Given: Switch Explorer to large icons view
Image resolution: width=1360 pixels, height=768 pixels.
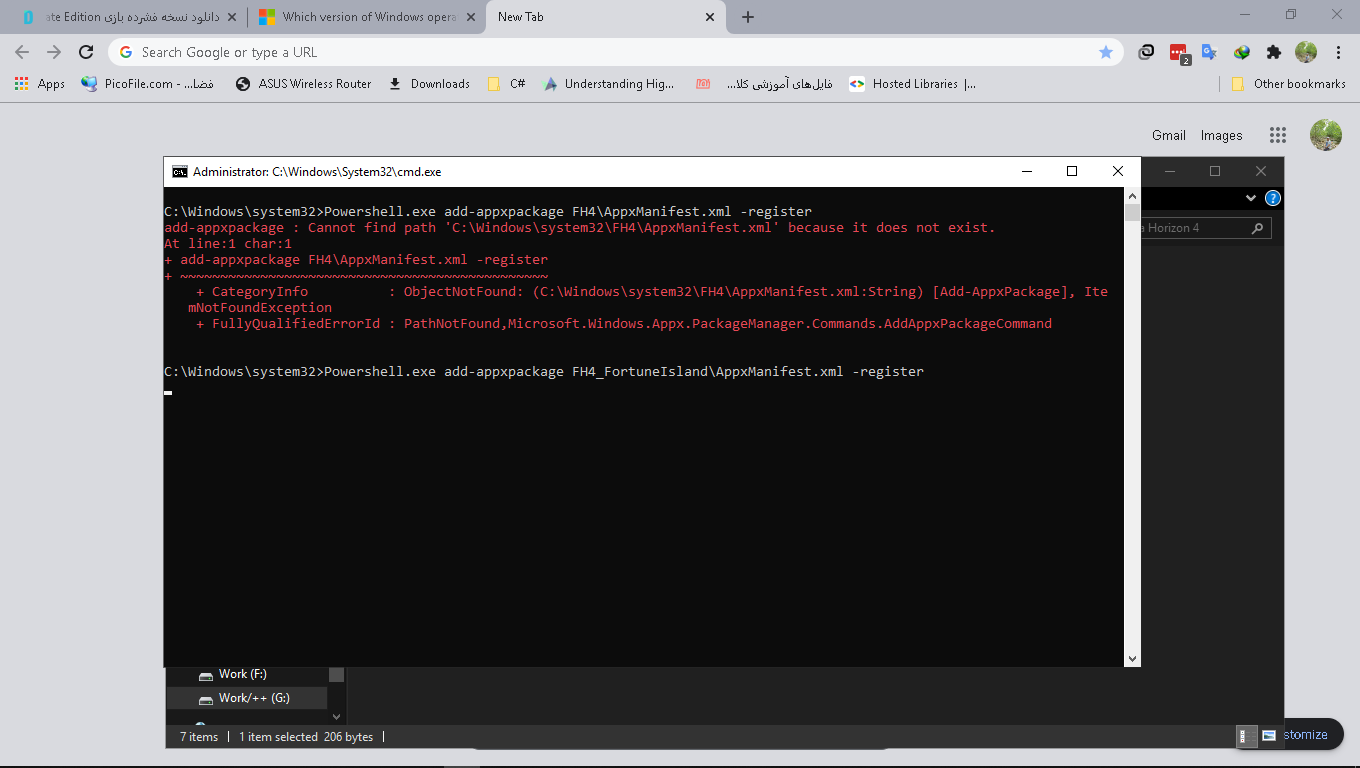Looking at the screenshot, I should pos(1269,736).
